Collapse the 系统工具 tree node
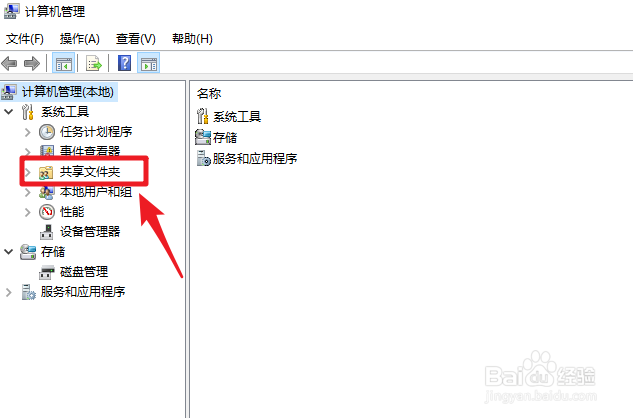633x418 pixels. pos(8,111)
